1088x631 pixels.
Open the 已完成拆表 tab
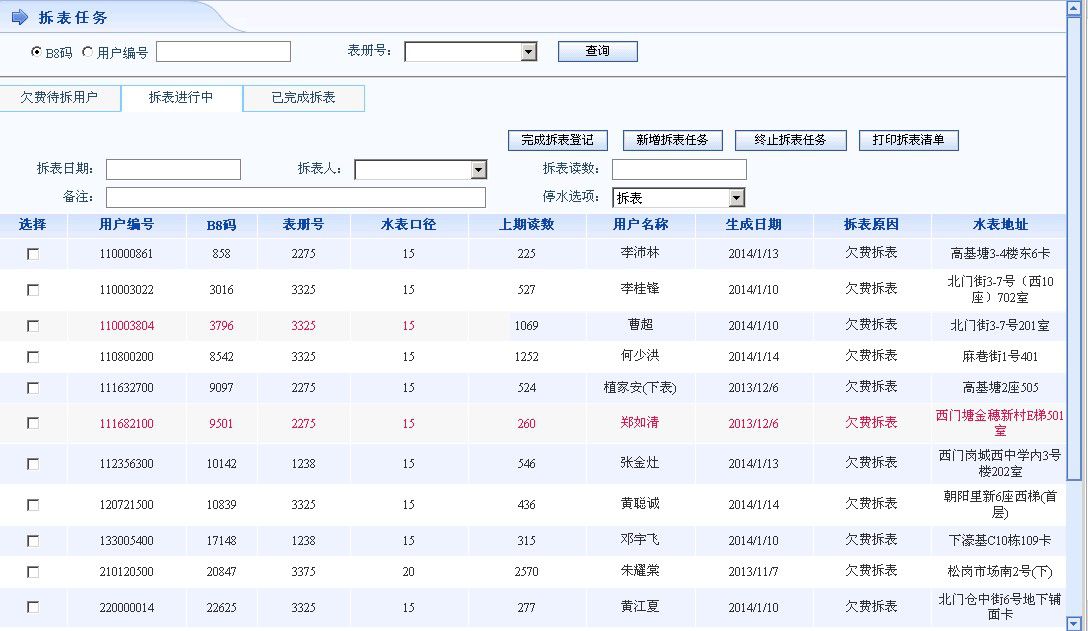(x=303, y=98)
